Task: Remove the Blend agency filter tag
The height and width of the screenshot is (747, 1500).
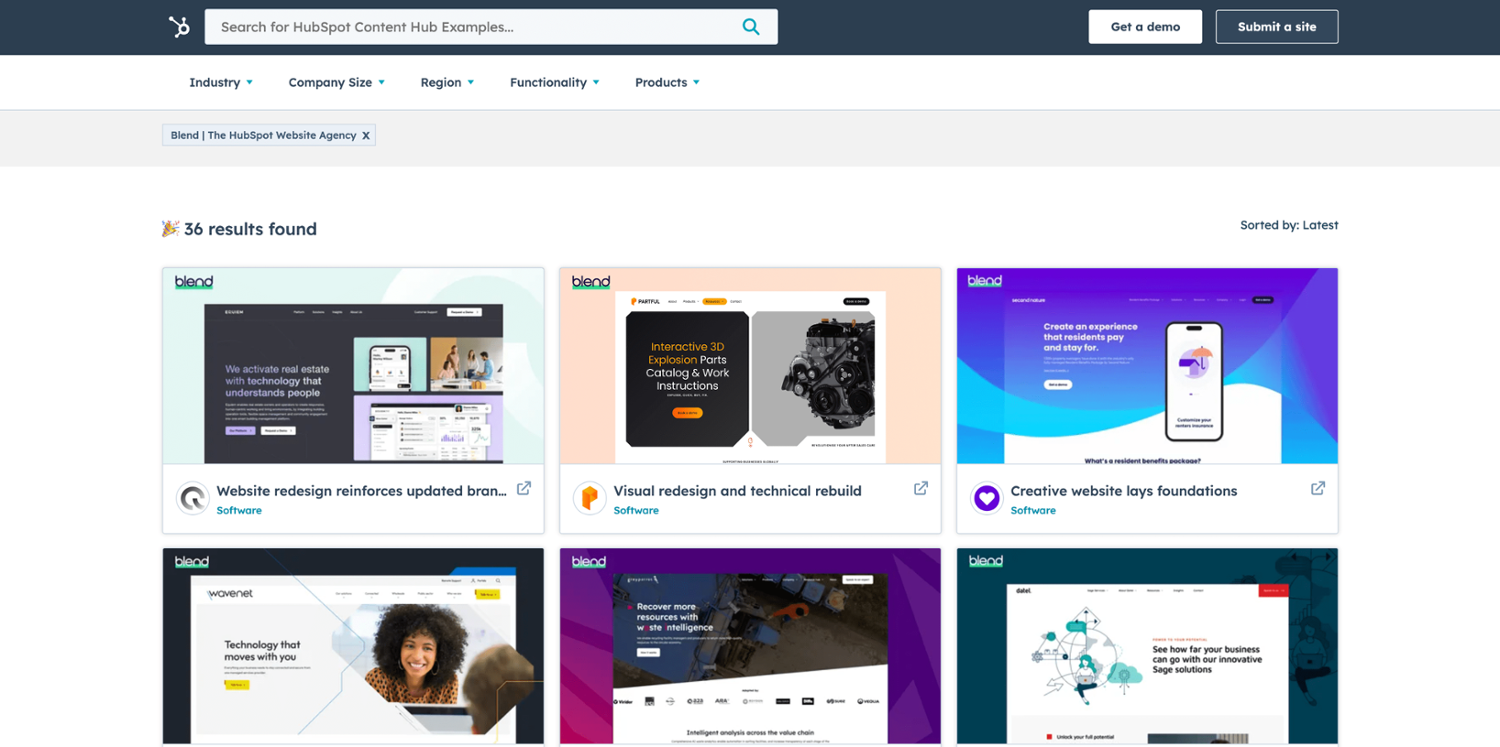Action: tap(366, 135)
